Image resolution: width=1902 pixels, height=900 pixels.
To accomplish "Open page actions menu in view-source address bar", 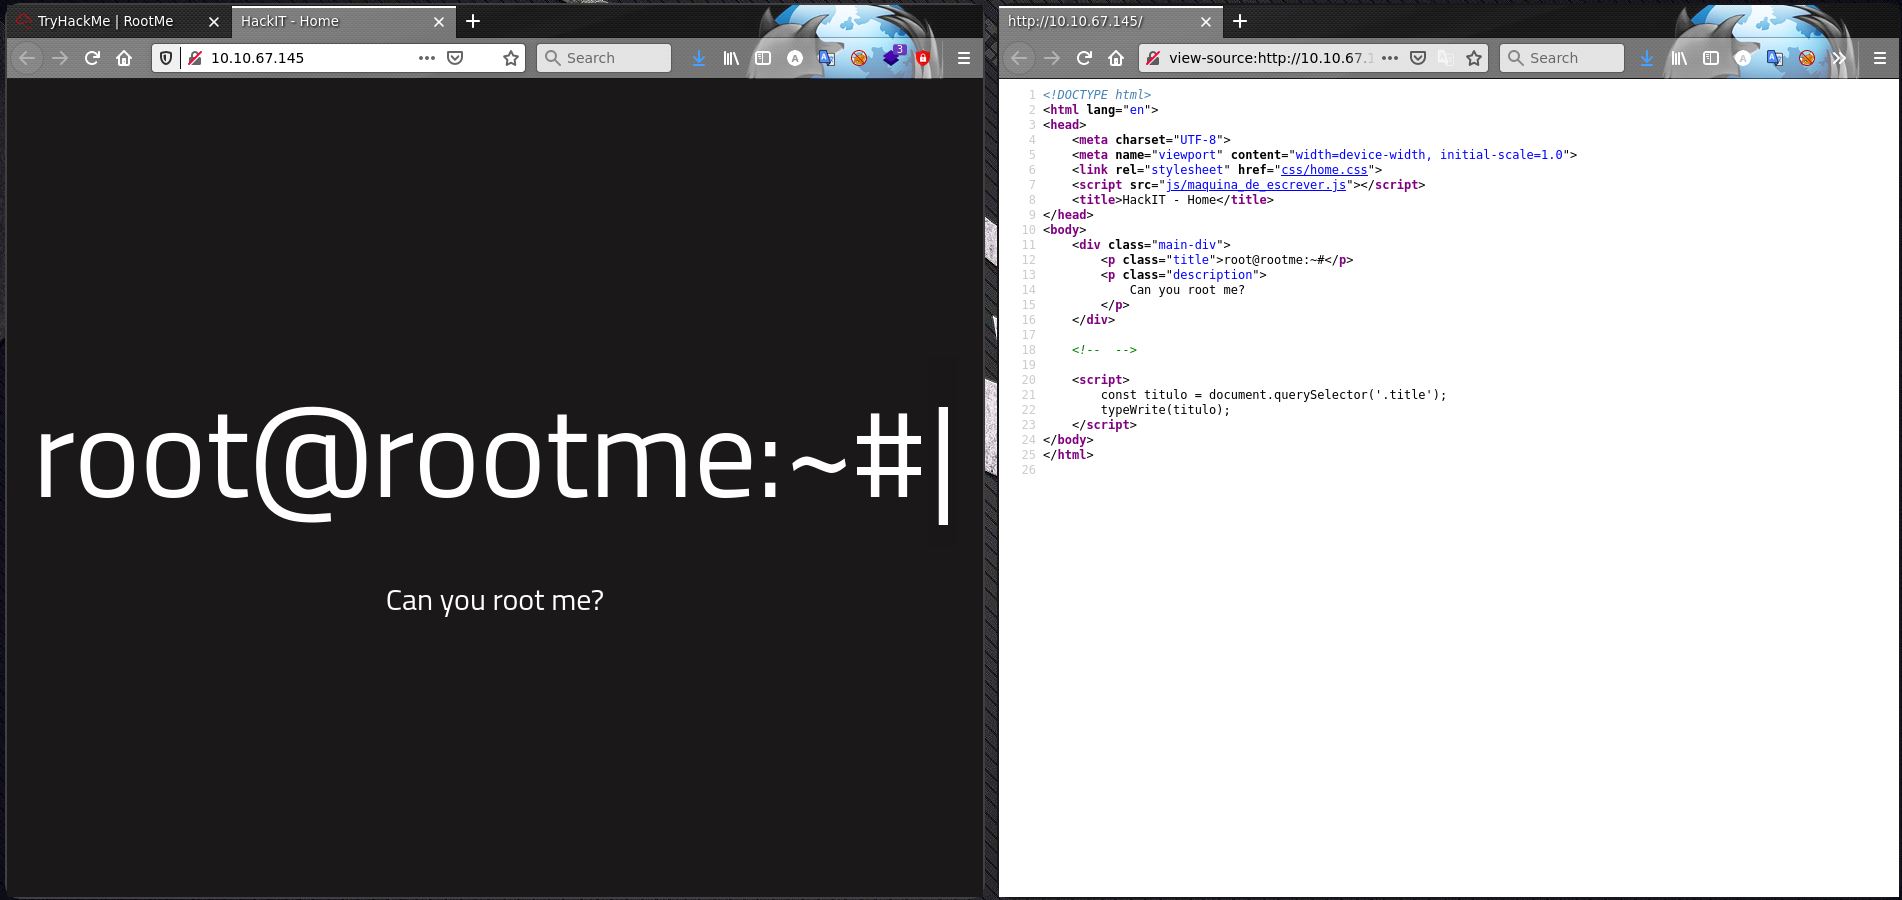I will coord(1390,58).
